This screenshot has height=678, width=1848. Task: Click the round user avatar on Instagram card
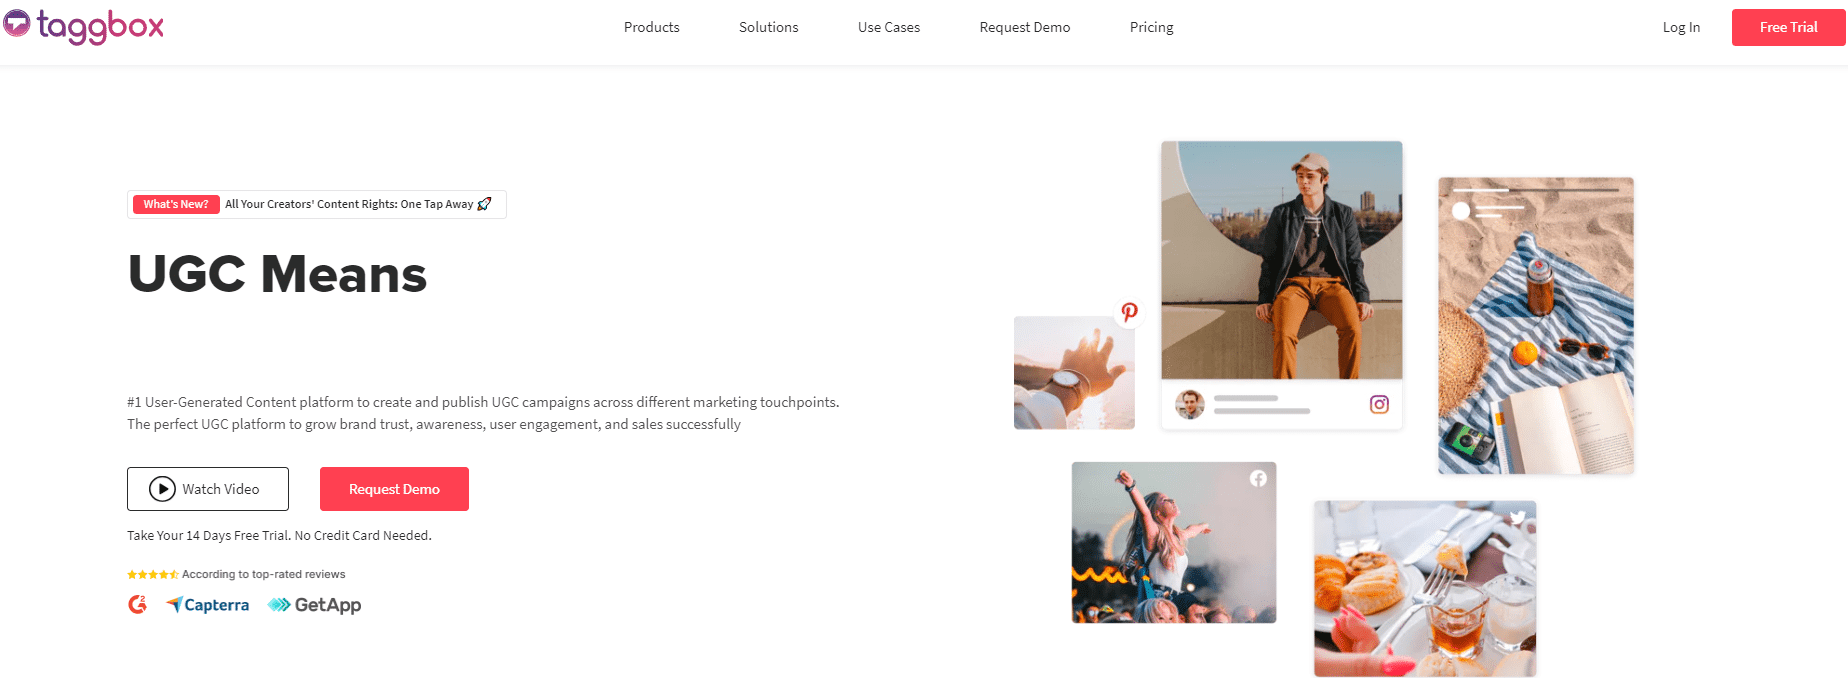pos(1189,404)
